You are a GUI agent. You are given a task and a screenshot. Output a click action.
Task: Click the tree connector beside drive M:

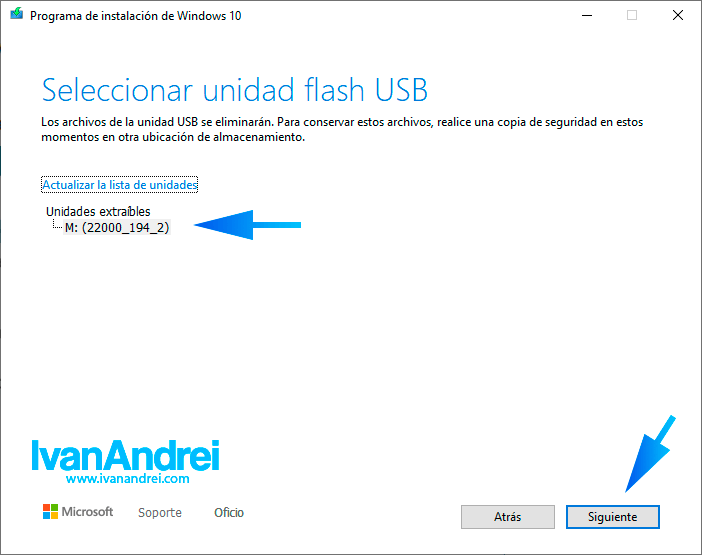click(x=57, y=224)
